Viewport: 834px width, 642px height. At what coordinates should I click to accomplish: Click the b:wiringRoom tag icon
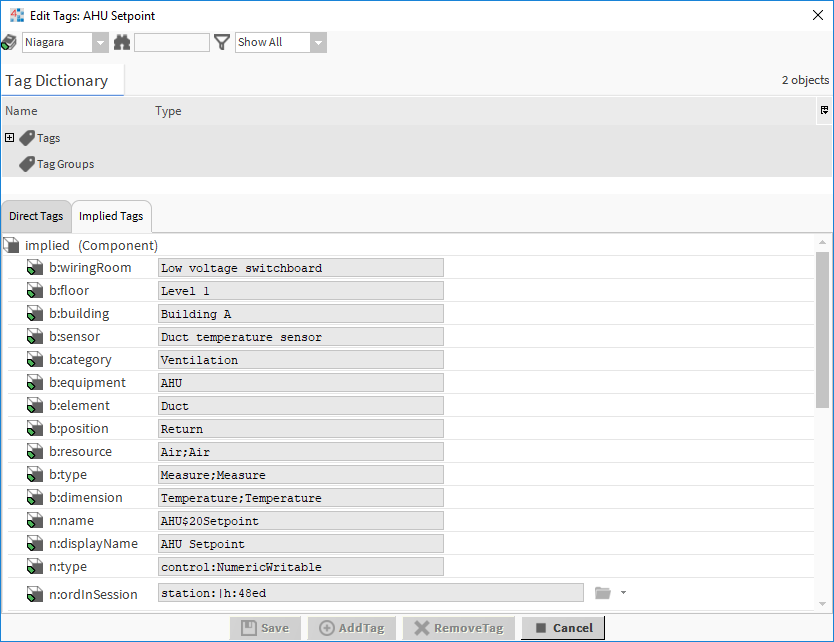tap(35, 268)
